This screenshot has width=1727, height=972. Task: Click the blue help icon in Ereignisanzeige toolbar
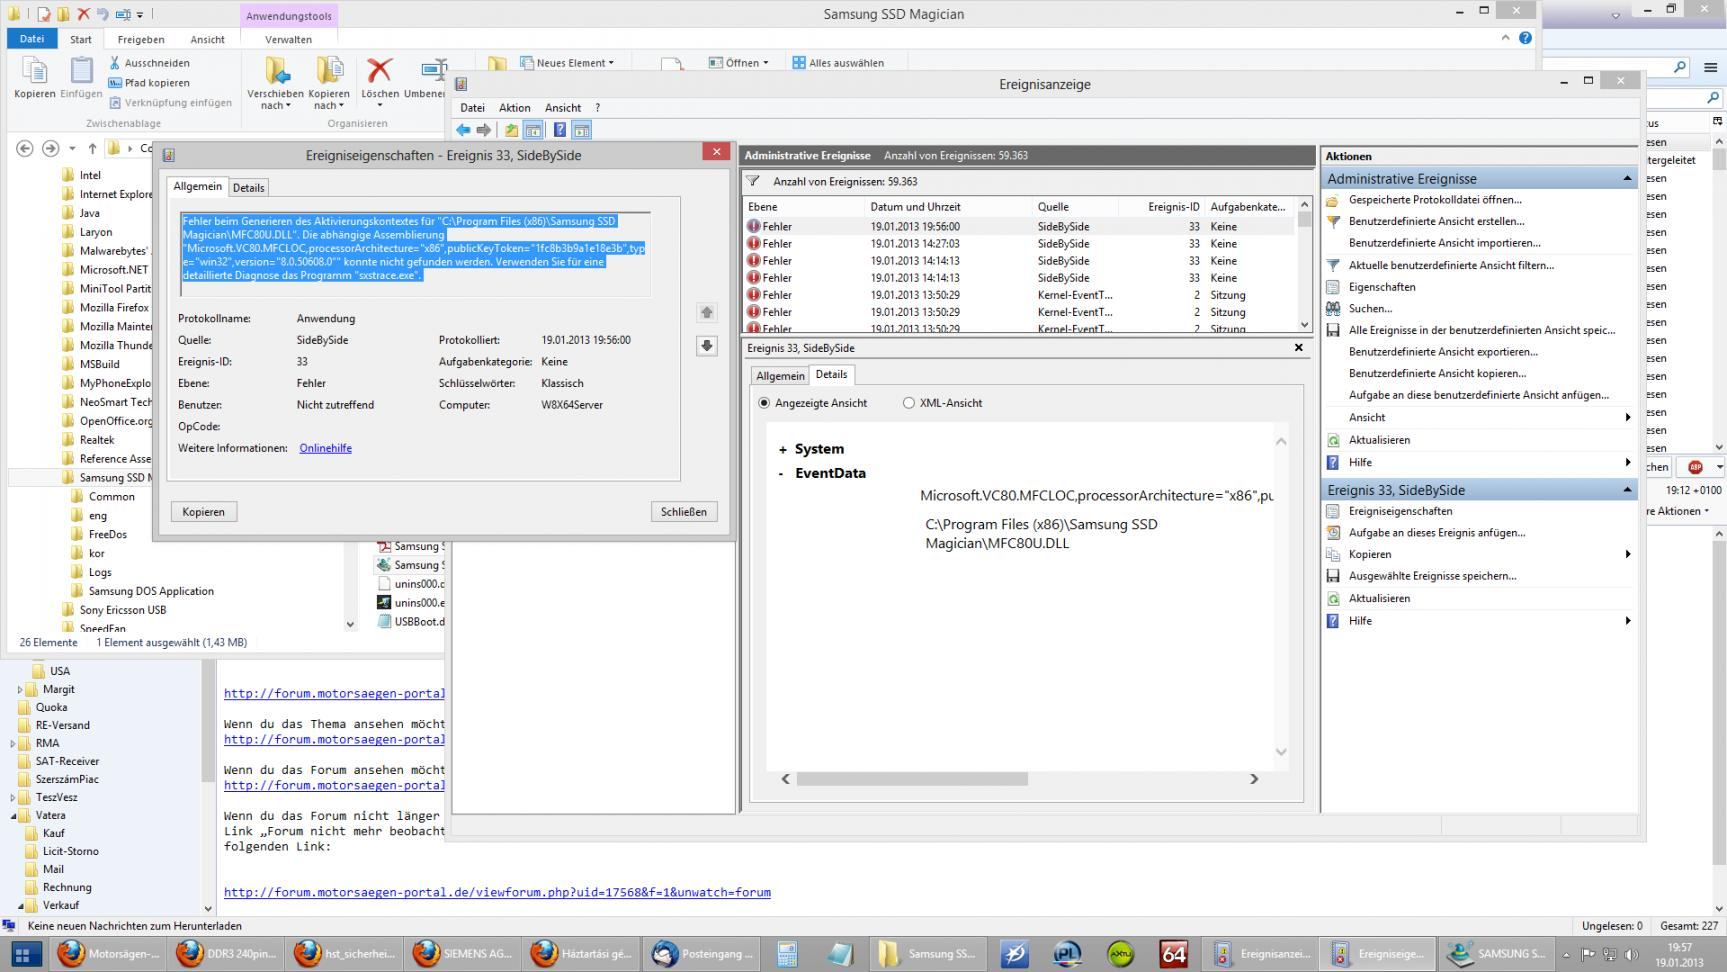(x=560, y=130)
